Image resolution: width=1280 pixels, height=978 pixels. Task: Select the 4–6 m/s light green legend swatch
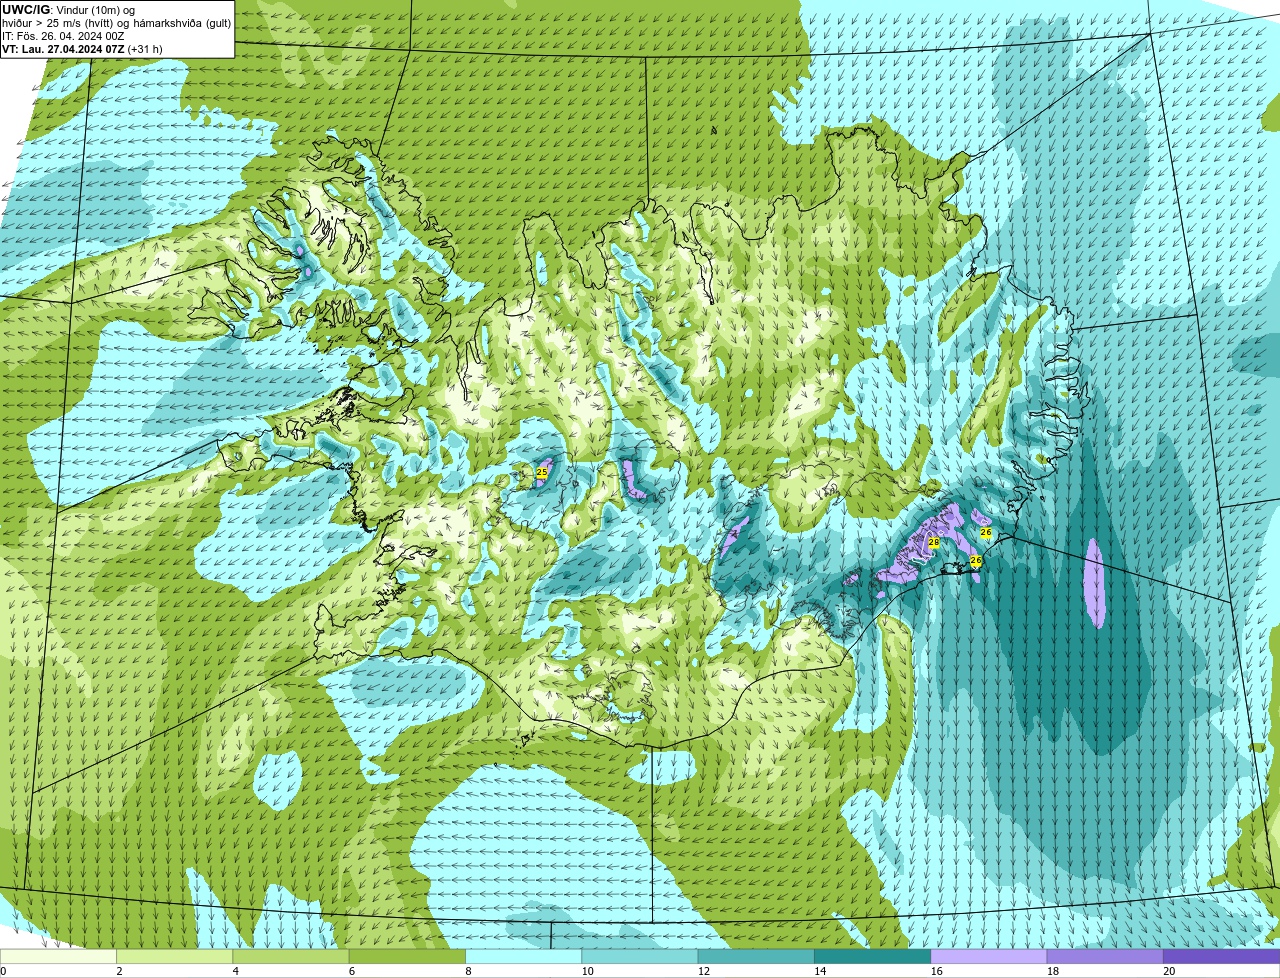tap(290, 956)
